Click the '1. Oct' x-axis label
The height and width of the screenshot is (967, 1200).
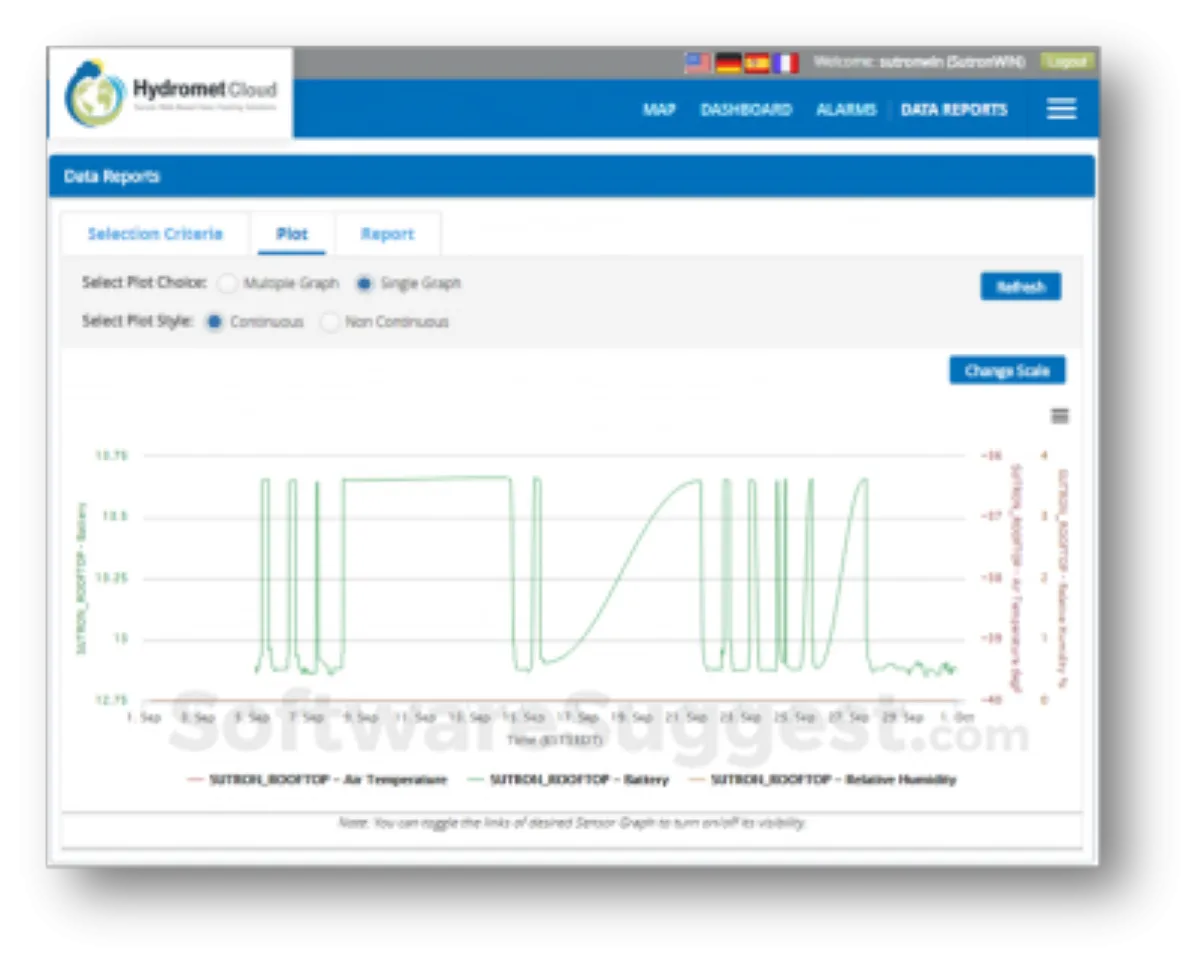tap(956, 717)
